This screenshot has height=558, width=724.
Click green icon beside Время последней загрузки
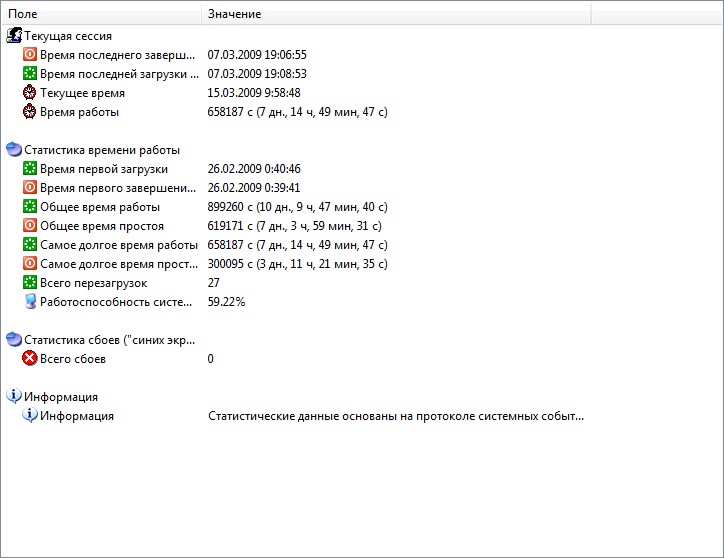pos(30,73)
